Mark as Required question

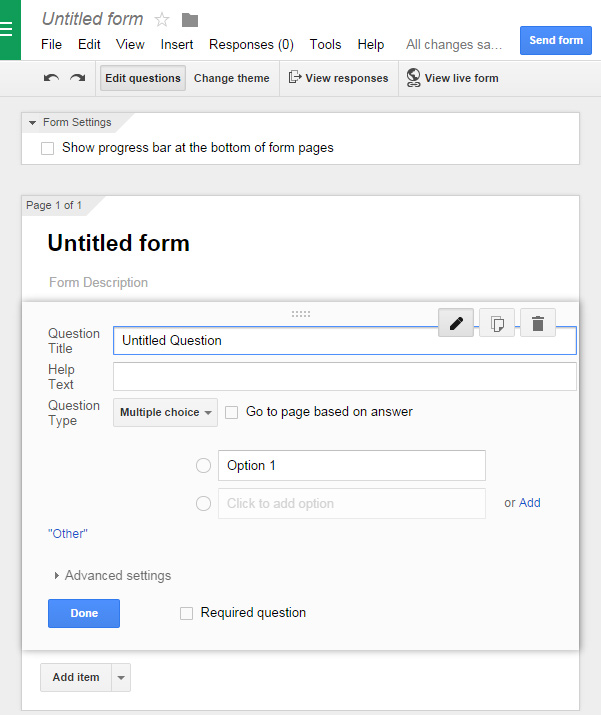coord(187,613)
